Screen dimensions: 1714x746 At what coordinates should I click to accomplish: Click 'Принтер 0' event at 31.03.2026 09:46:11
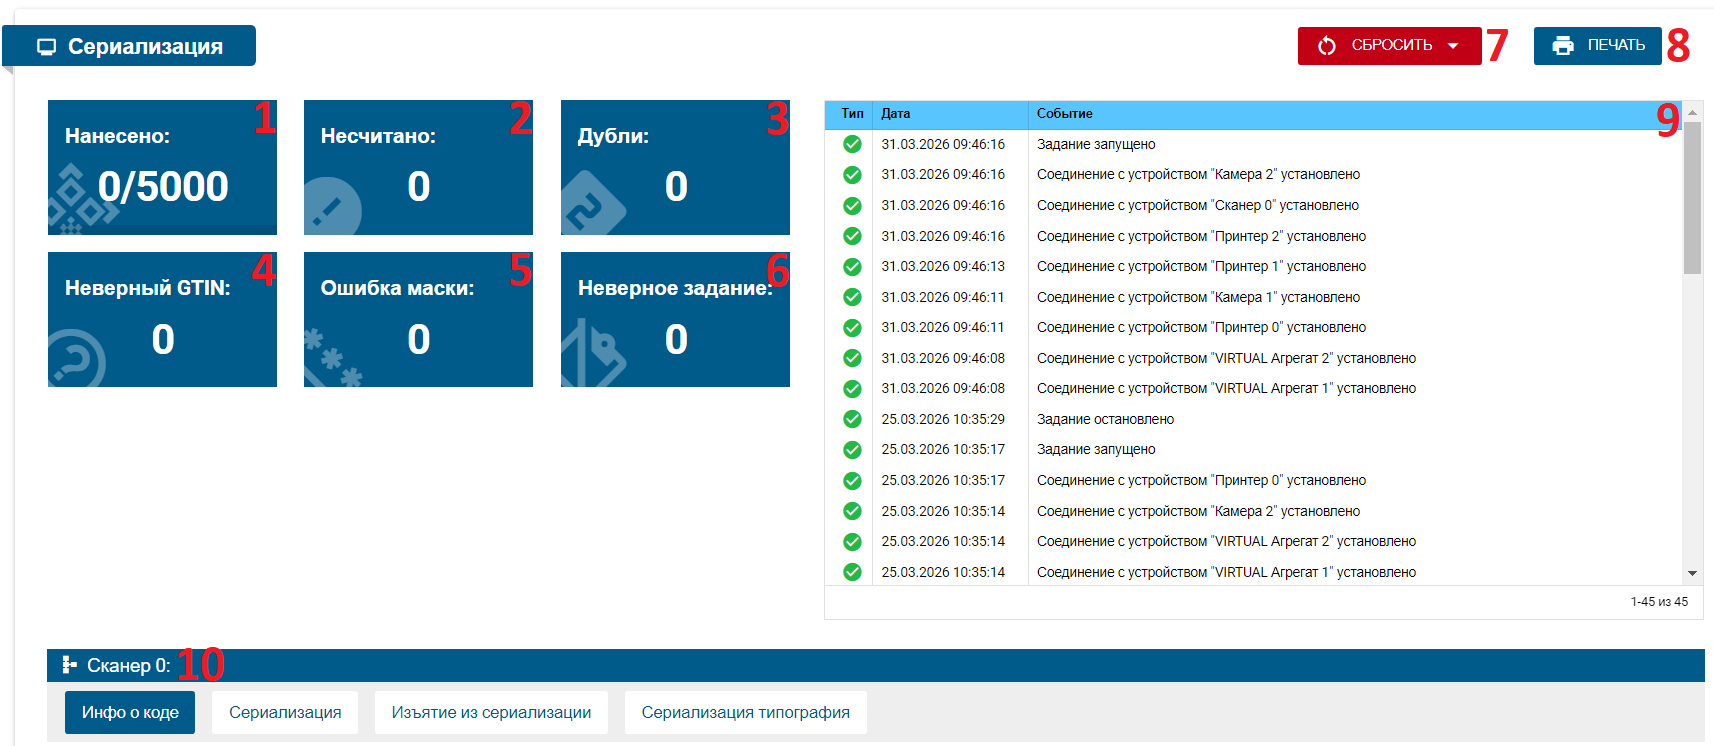1201,327
